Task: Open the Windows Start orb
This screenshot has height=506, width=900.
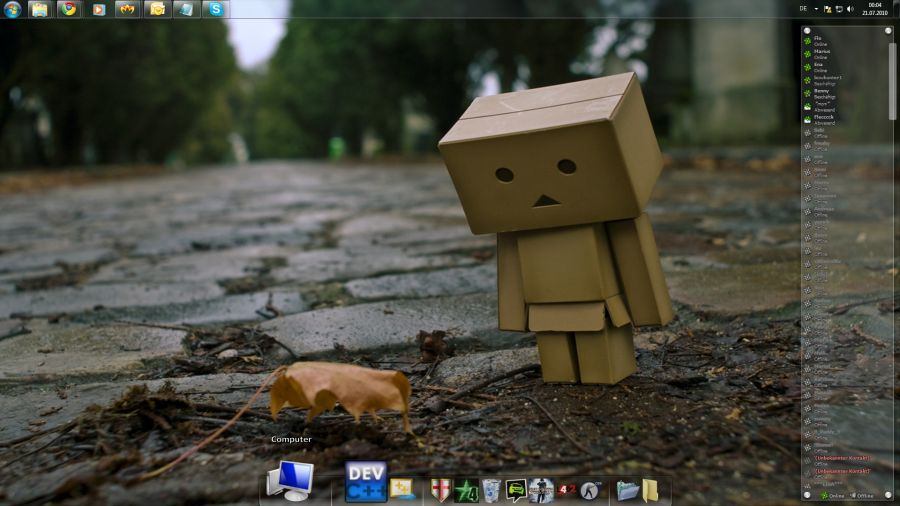Action: pyautogui.click(x=12, y=9)
